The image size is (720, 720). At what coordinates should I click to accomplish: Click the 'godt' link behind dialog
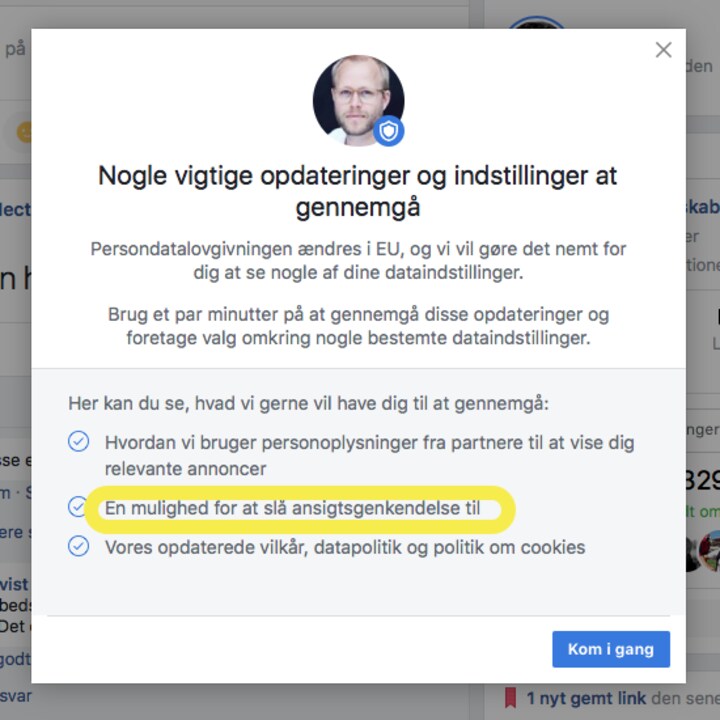tap(16, 659)
